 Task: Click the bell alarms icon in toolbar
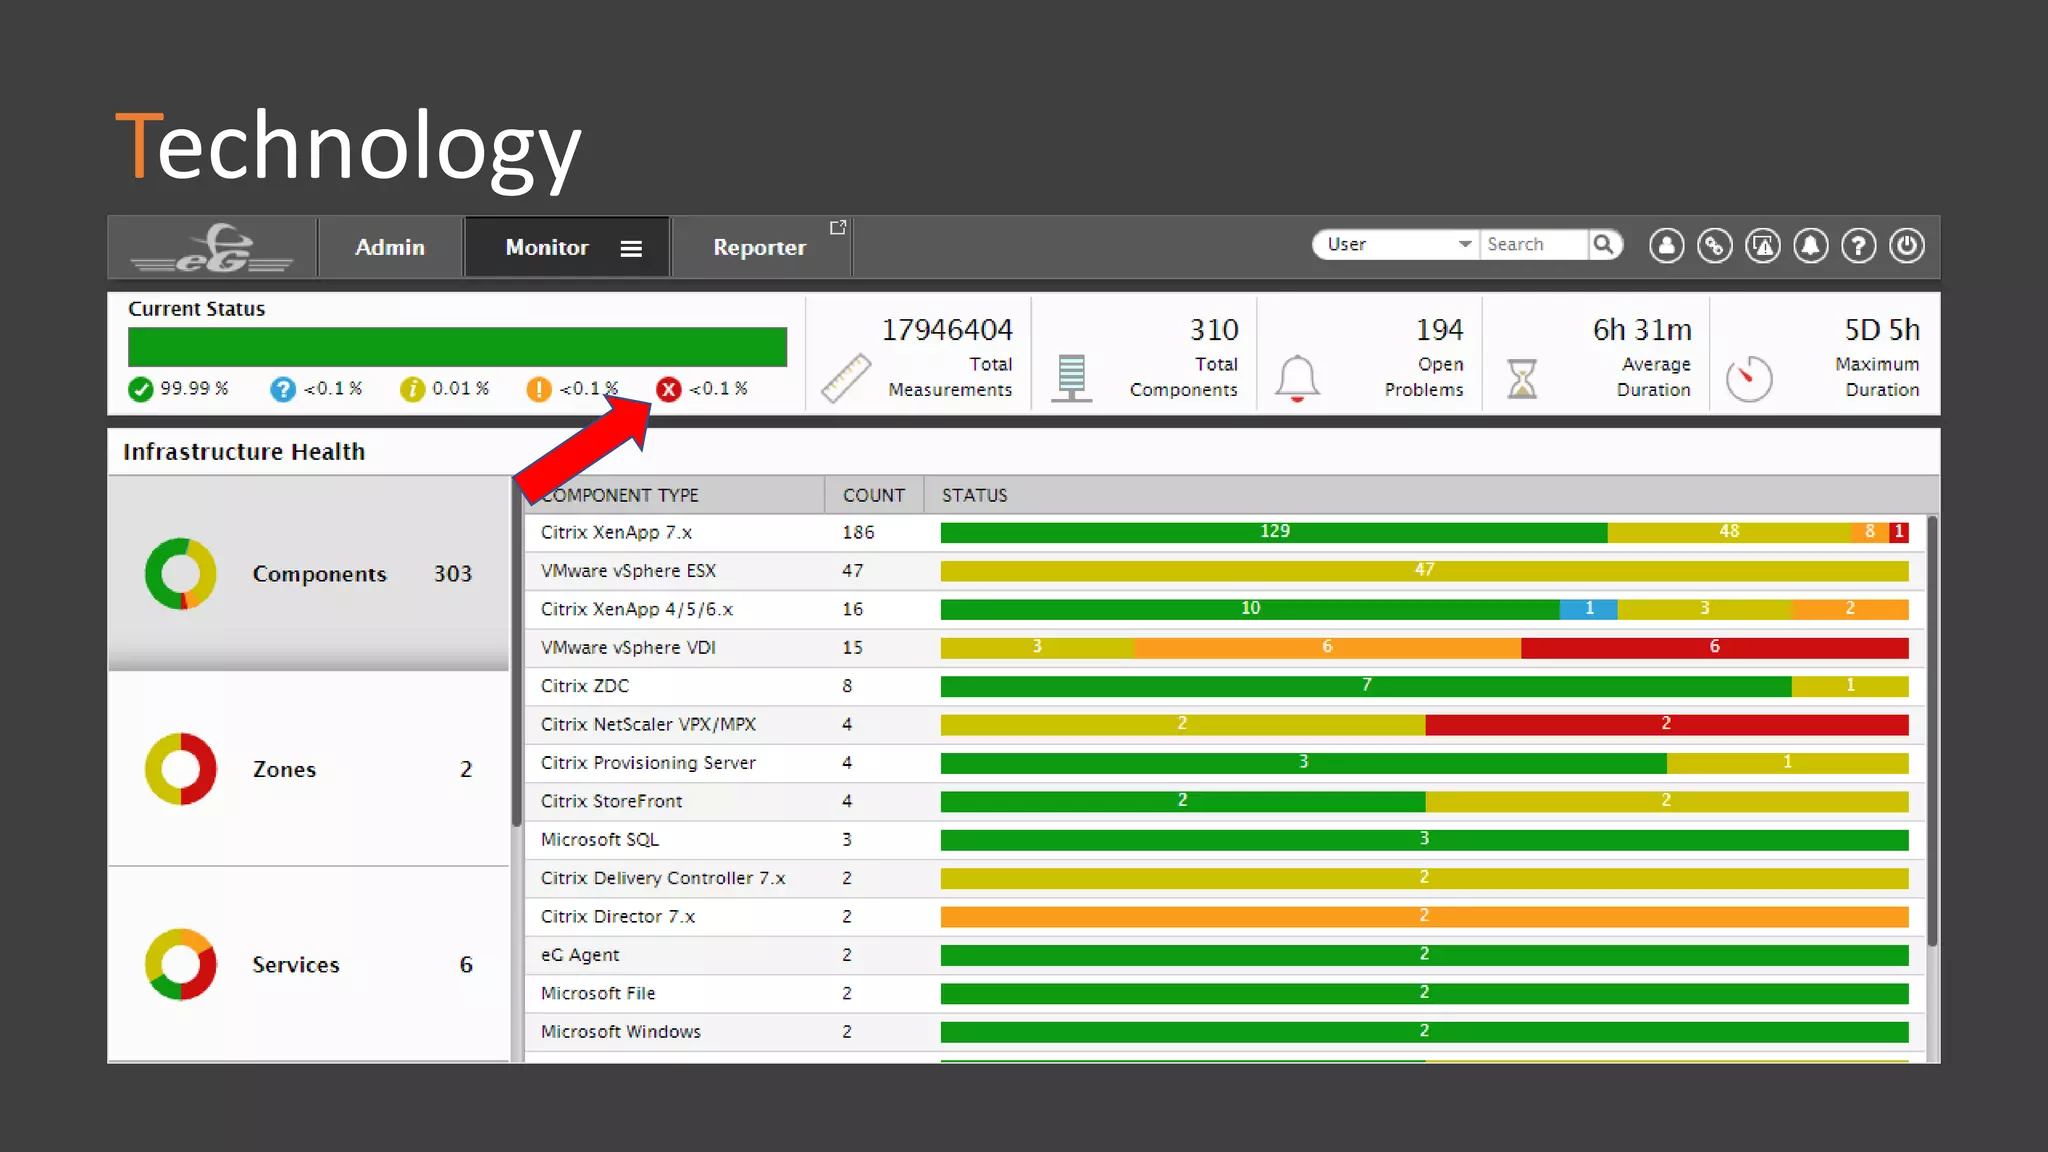coord(1810,246)
